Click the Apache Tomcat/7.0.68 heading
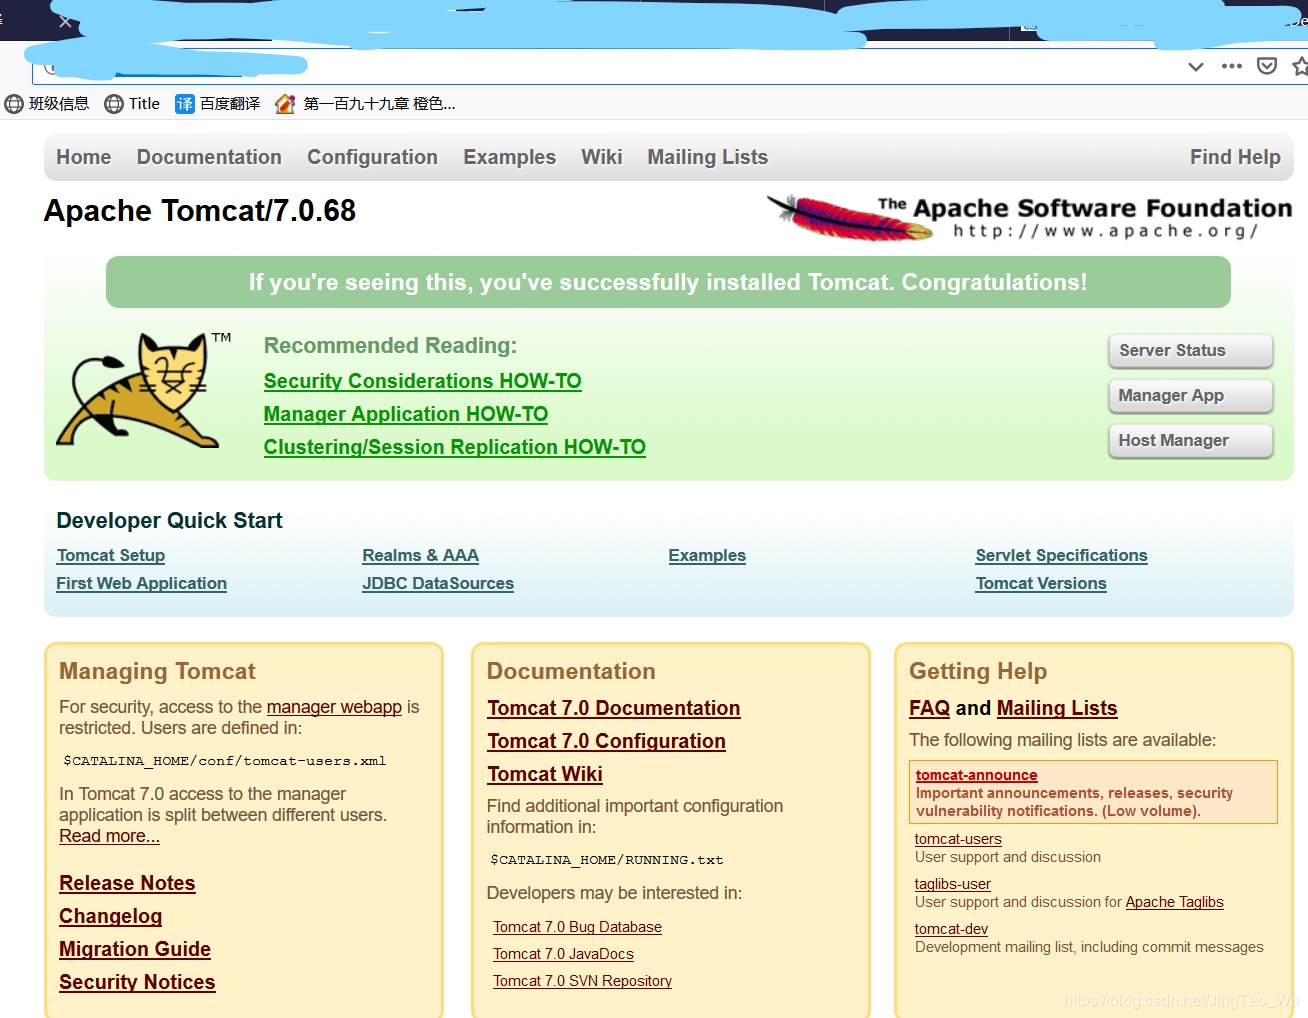 [200, 211]
